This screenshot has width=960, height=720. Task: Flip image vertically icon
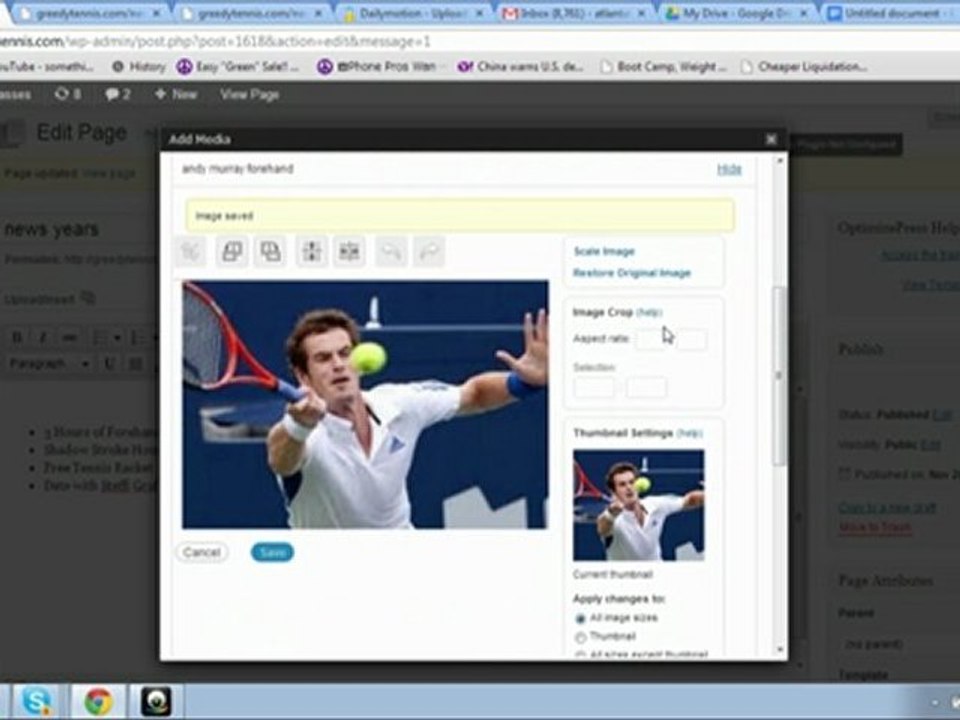[312, 252]
